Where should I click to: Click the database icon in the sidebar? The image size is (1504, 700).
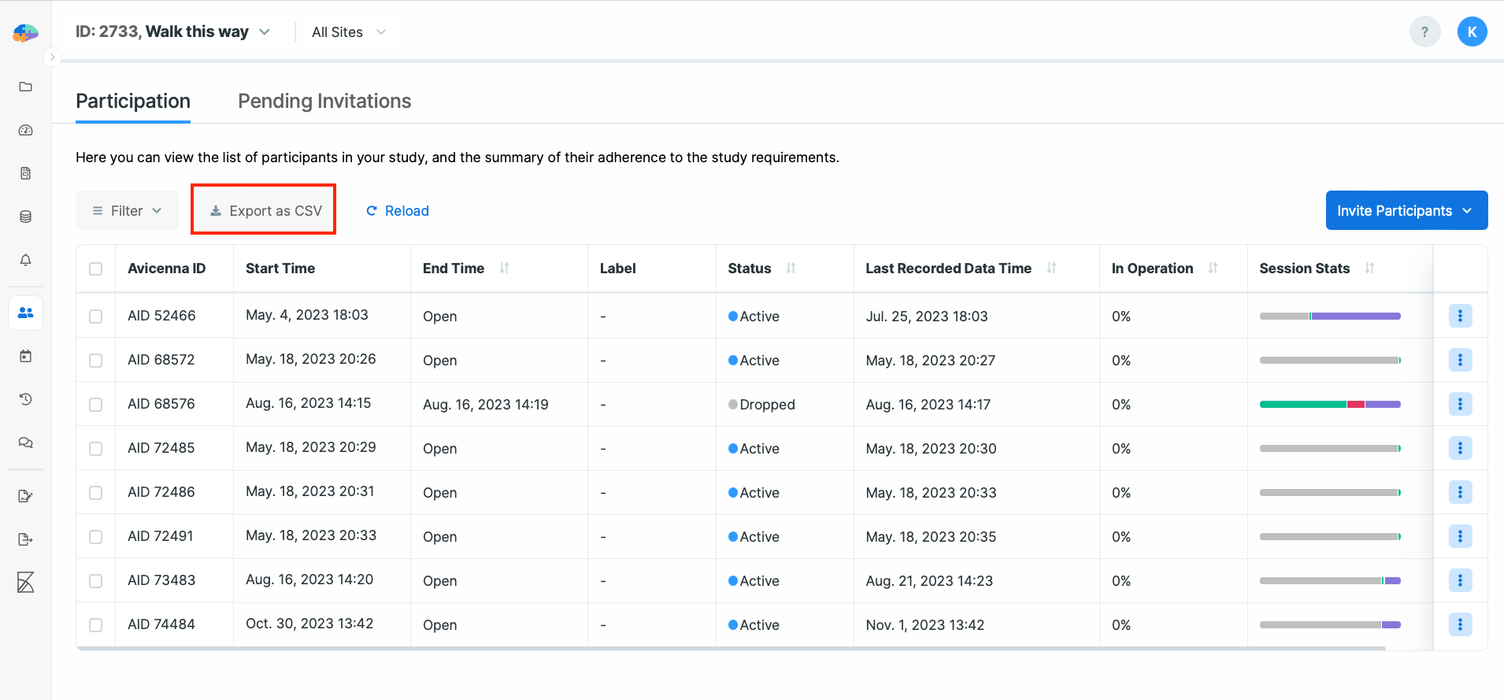25,216
